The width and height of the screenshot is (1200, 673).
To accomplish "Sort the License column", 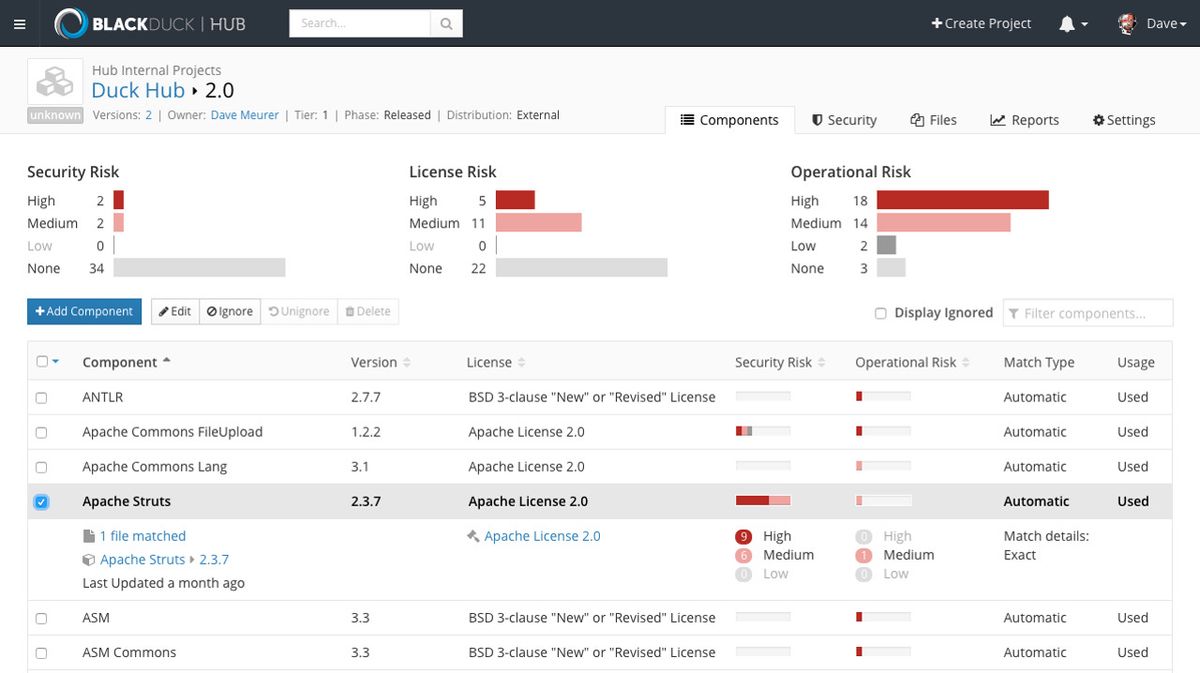I will coord(521,363).
